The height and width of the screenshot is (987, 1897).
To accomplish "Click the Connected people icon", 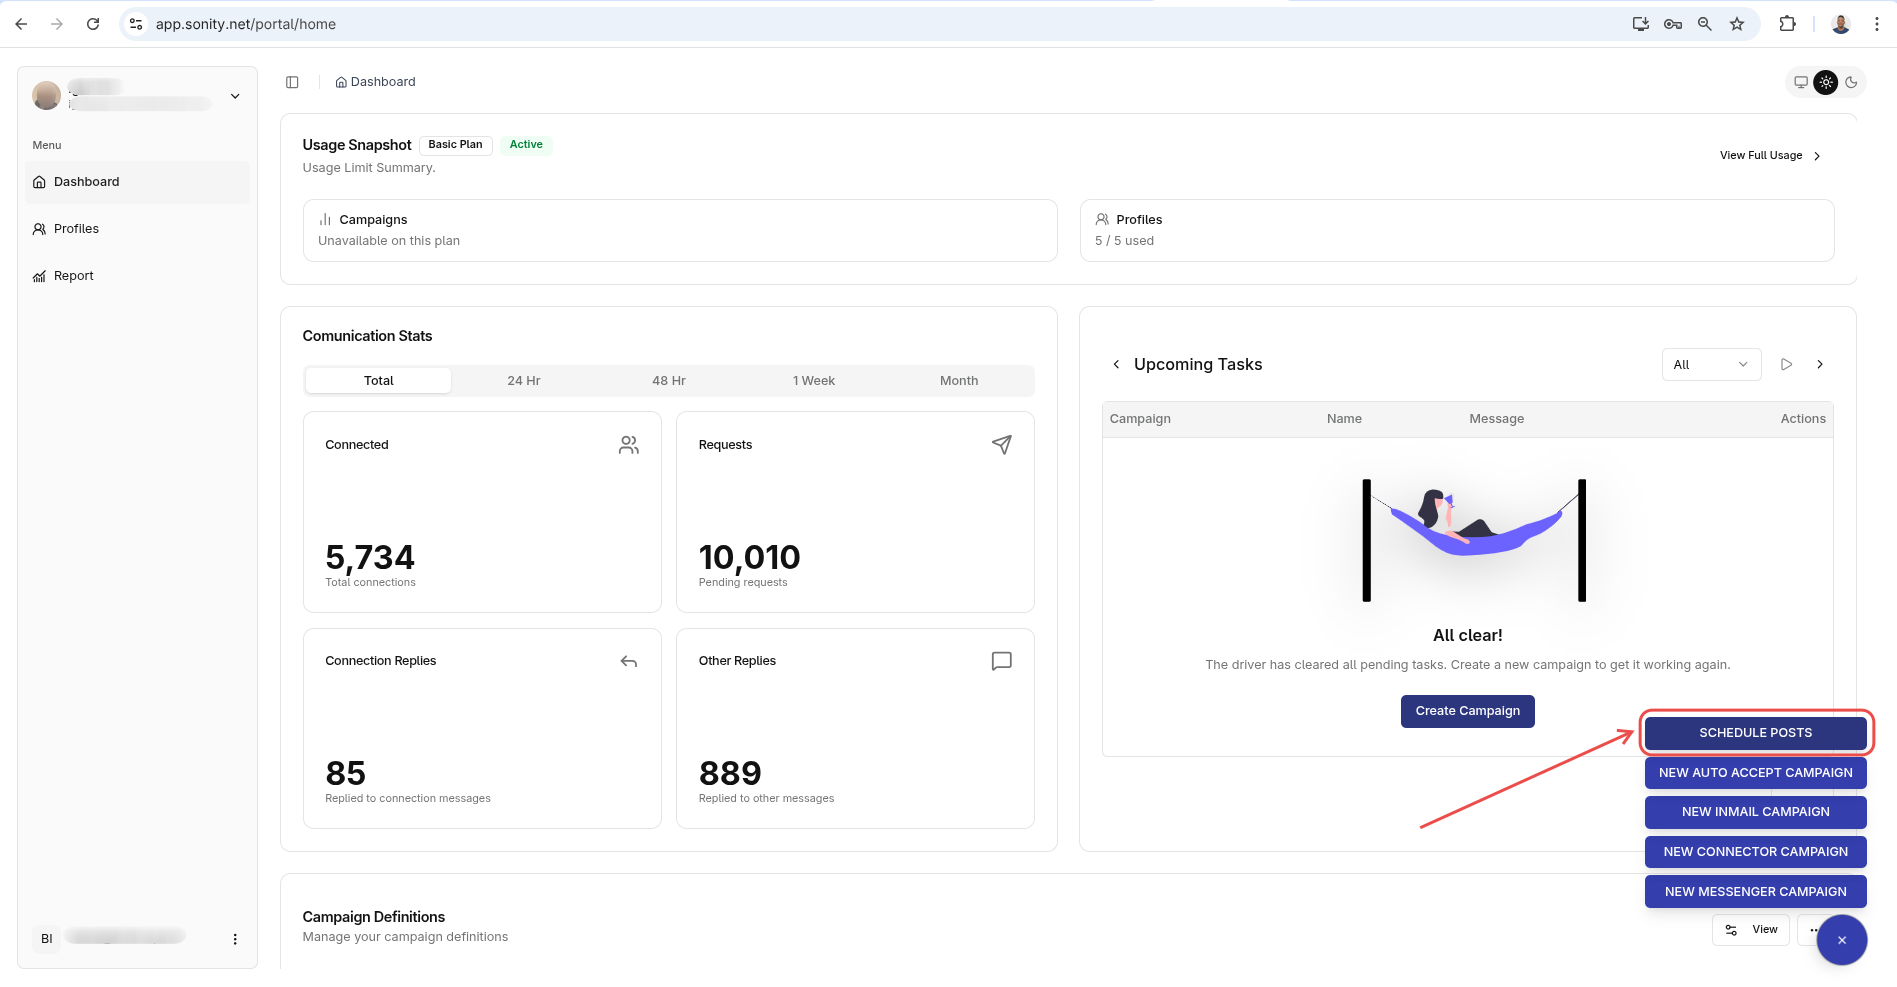I will 628,445.
